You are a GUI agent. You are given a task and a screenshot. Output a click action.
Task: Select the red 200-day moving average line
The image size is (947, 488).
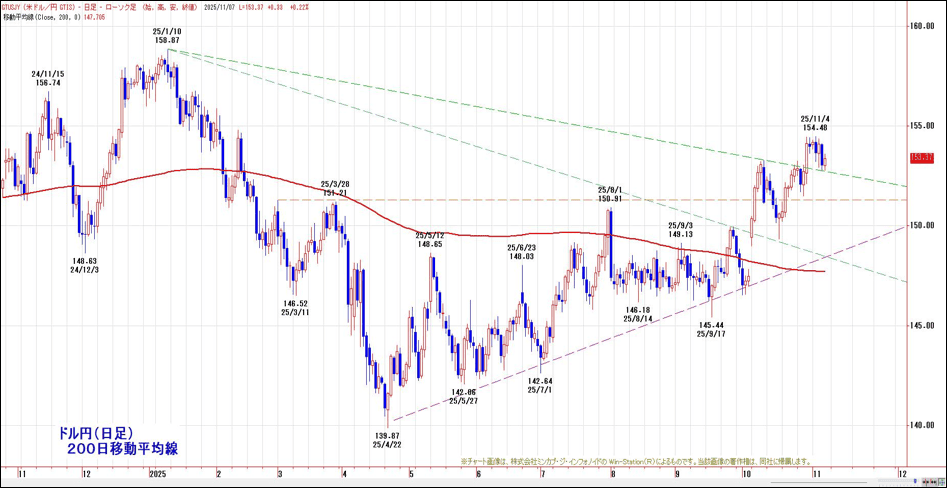pos(500,235)
